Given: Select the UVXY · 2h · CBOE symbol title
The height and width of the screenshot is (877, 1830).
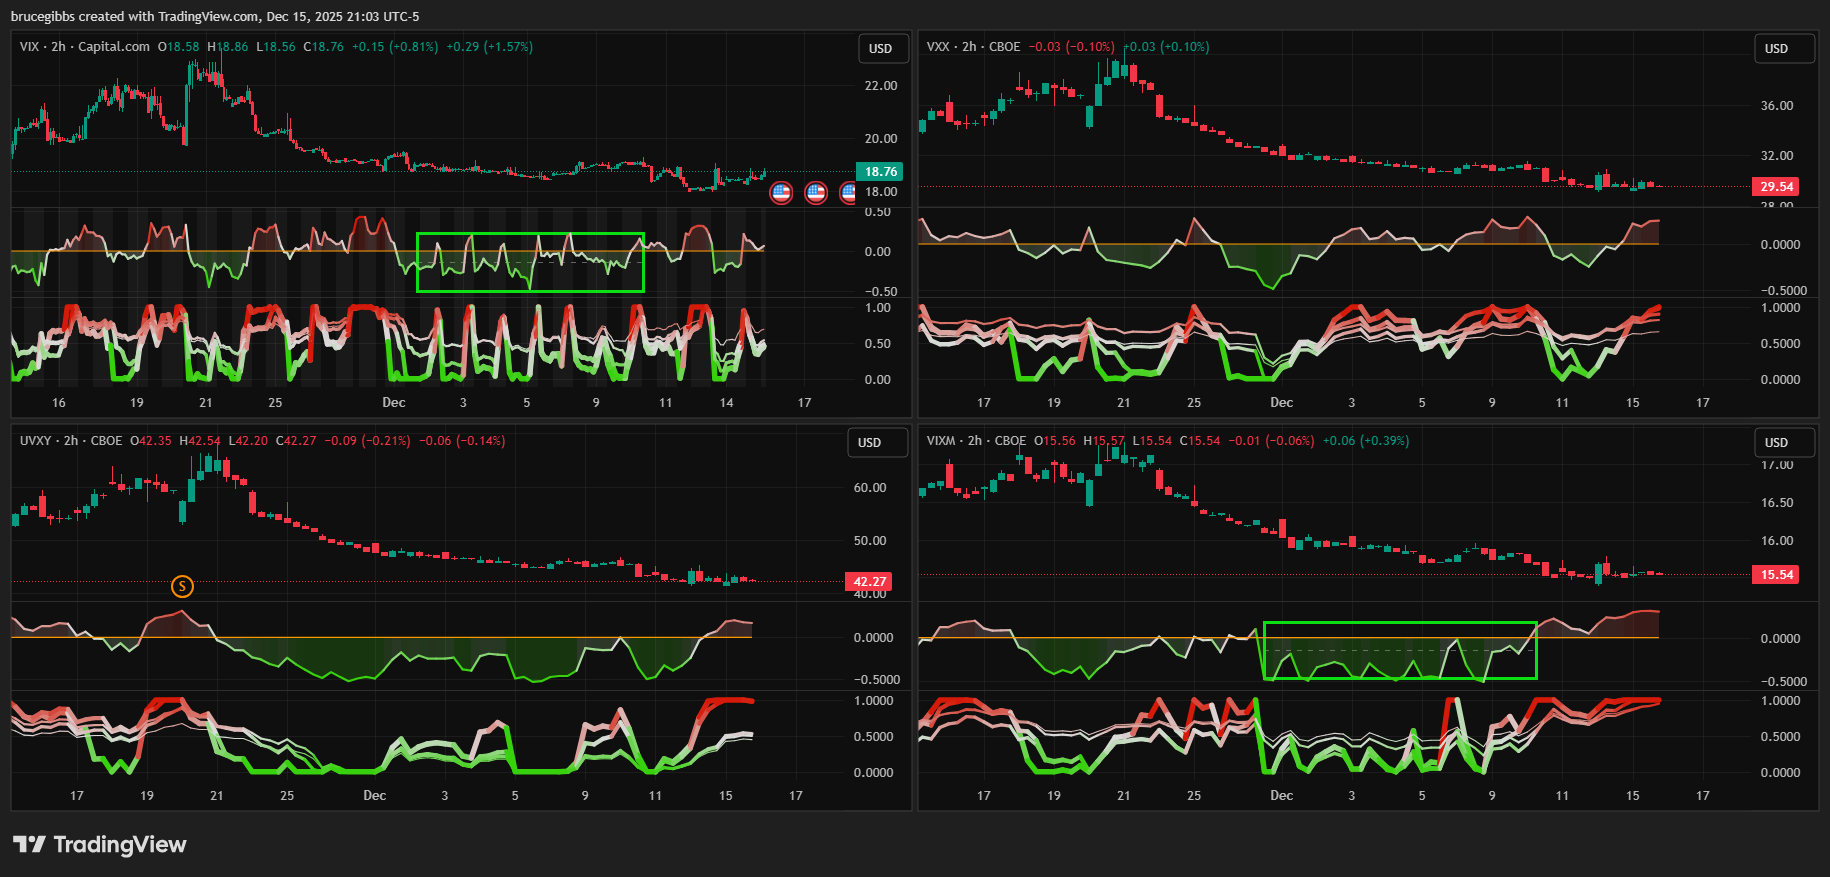Looking at the screenshot, I should 71,441.
